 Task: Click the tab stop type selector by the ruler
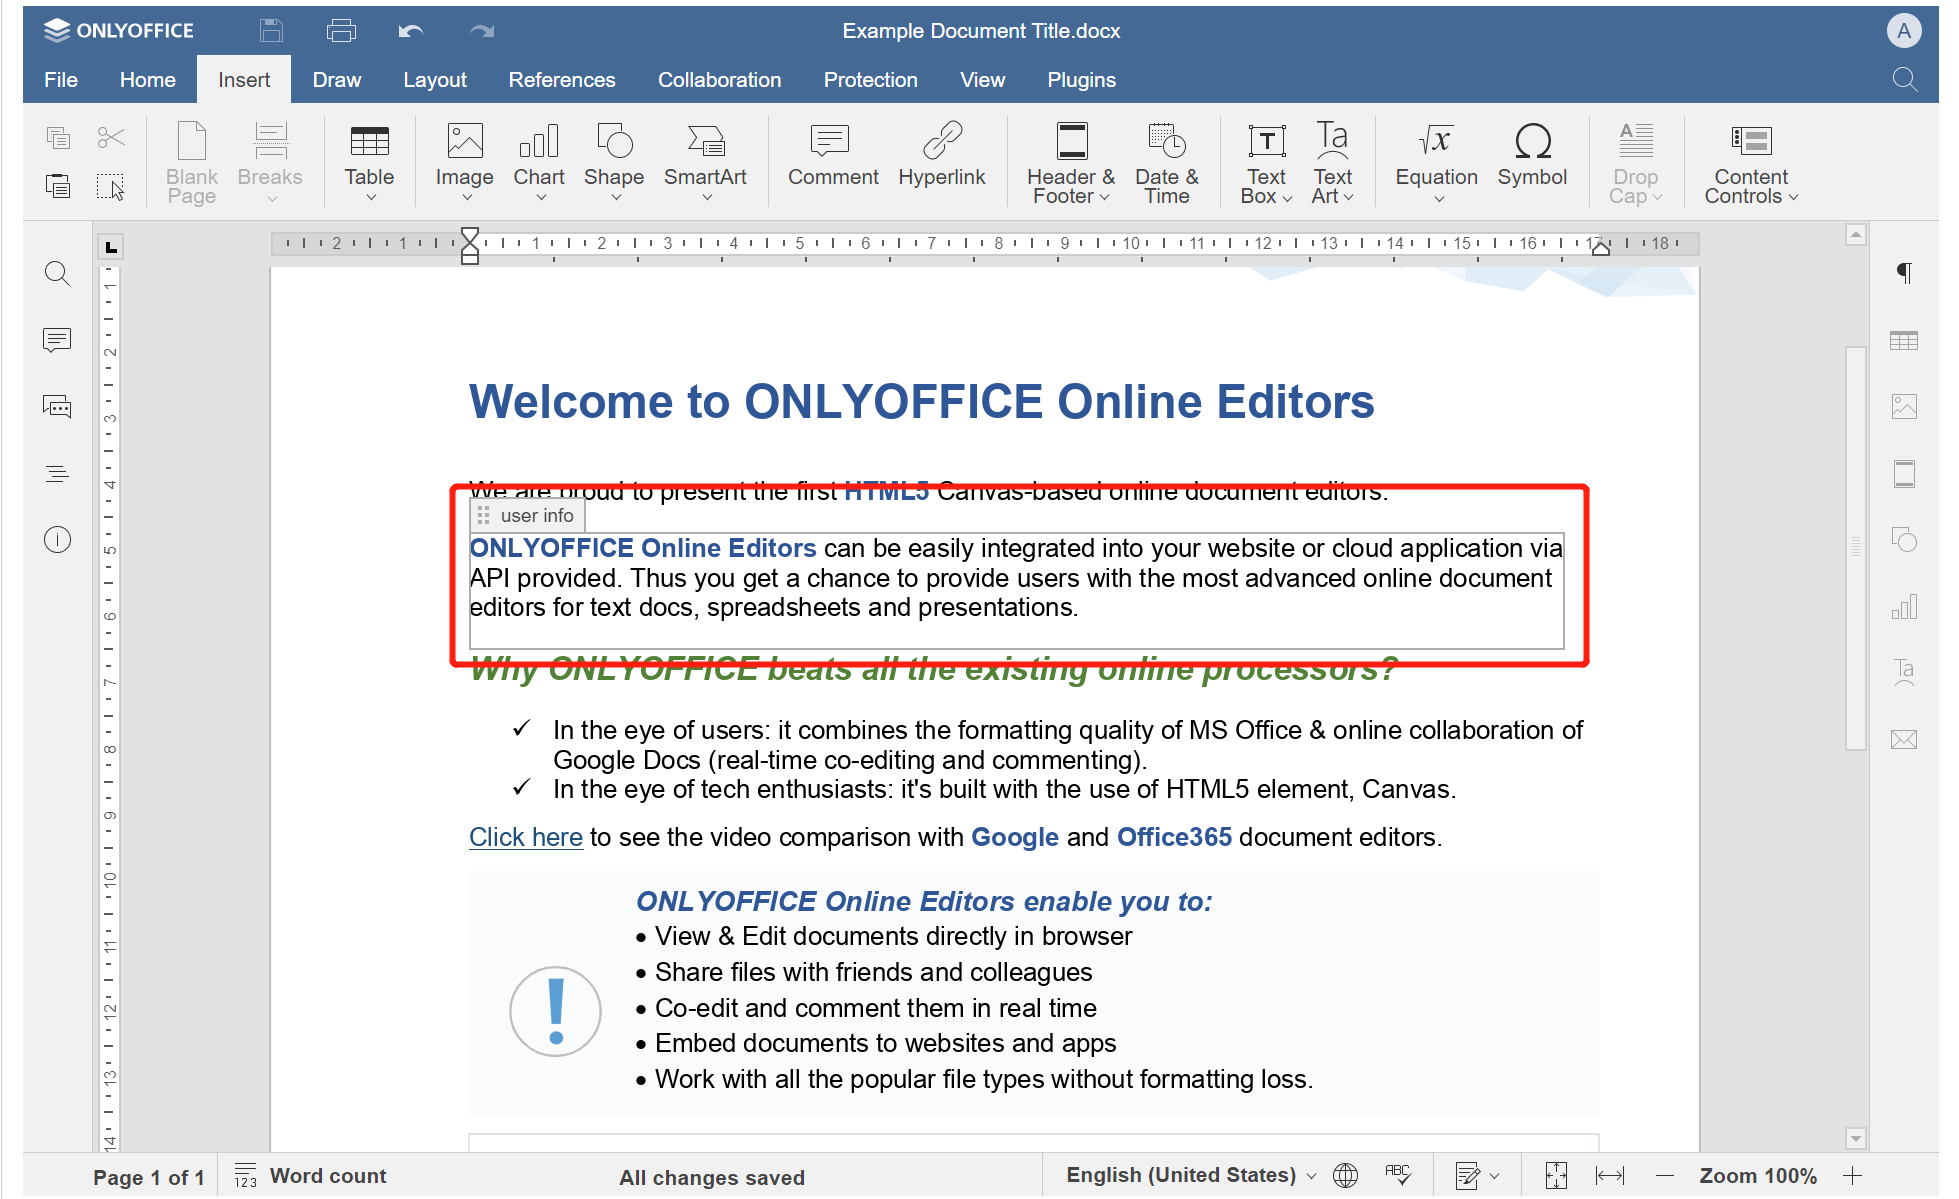pyautogui.click(x=110, y=246)
